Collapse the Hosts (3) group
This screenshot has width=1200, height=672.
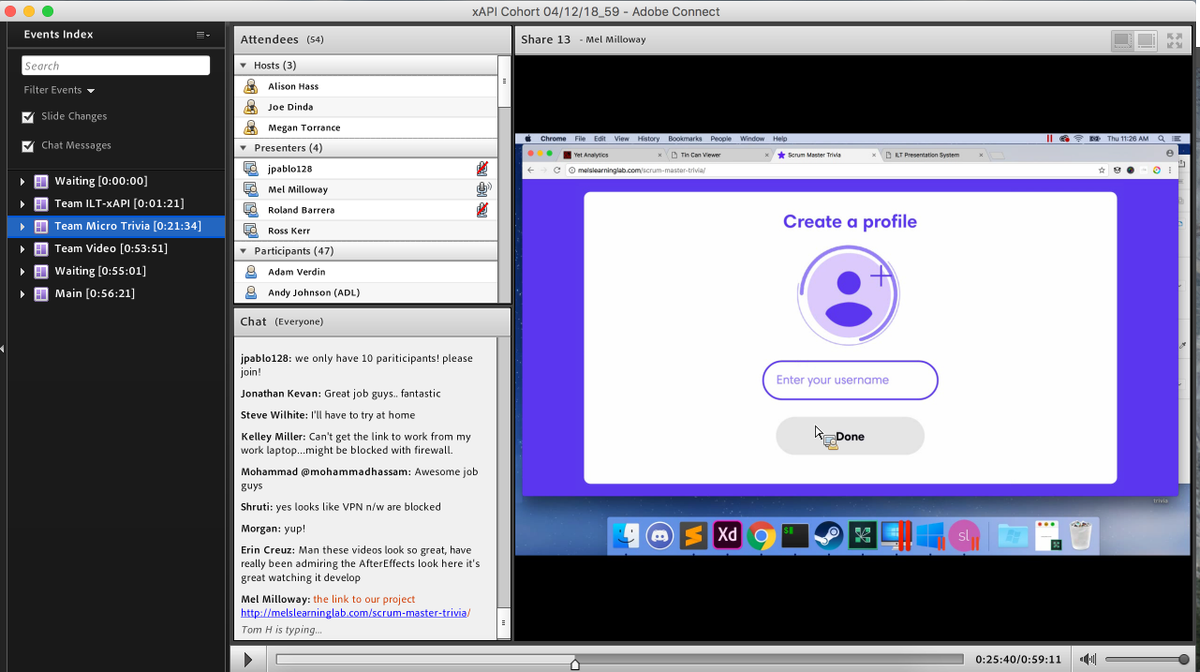243,65
